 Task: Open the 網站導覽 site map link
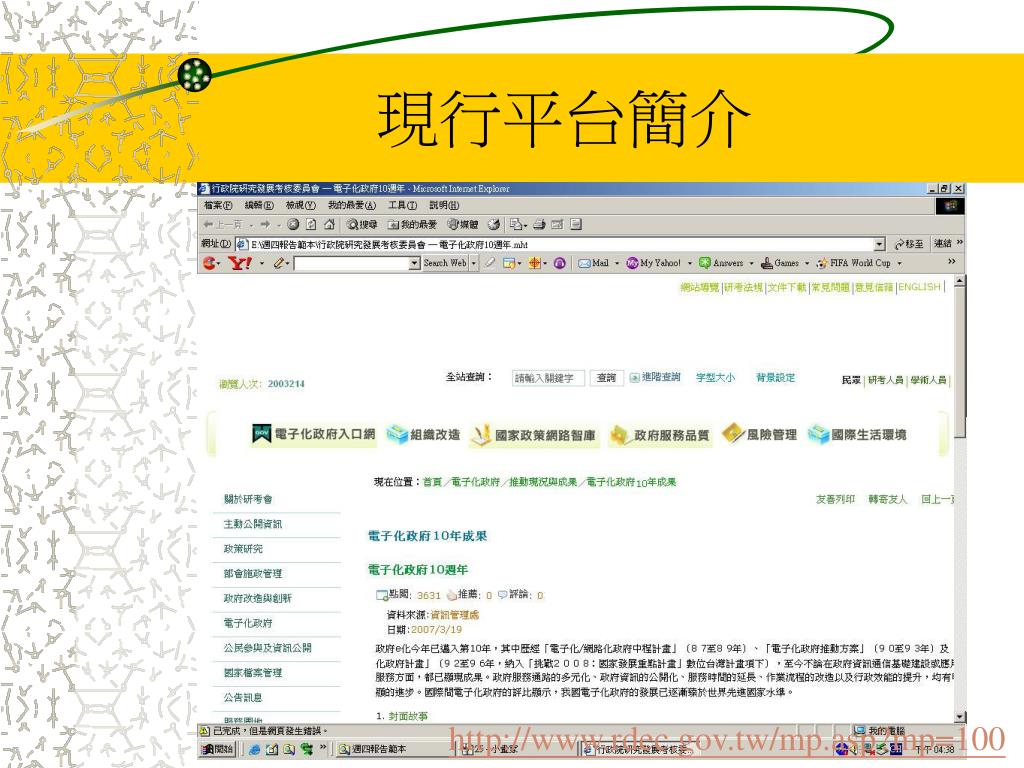(x=699, y=287)
